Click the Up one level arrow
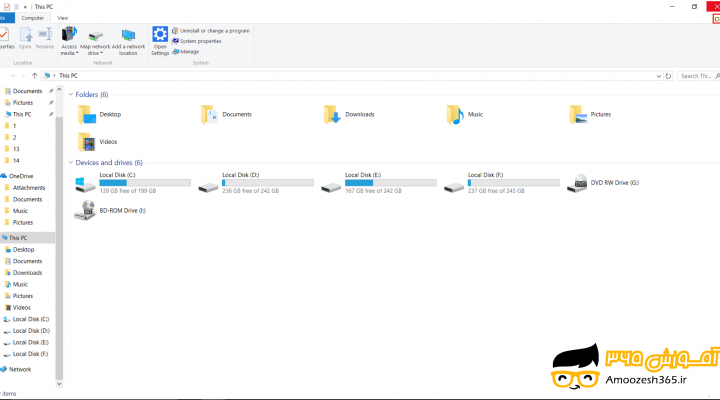This screenshot has height=400, width=720. (x=34, y=76)
